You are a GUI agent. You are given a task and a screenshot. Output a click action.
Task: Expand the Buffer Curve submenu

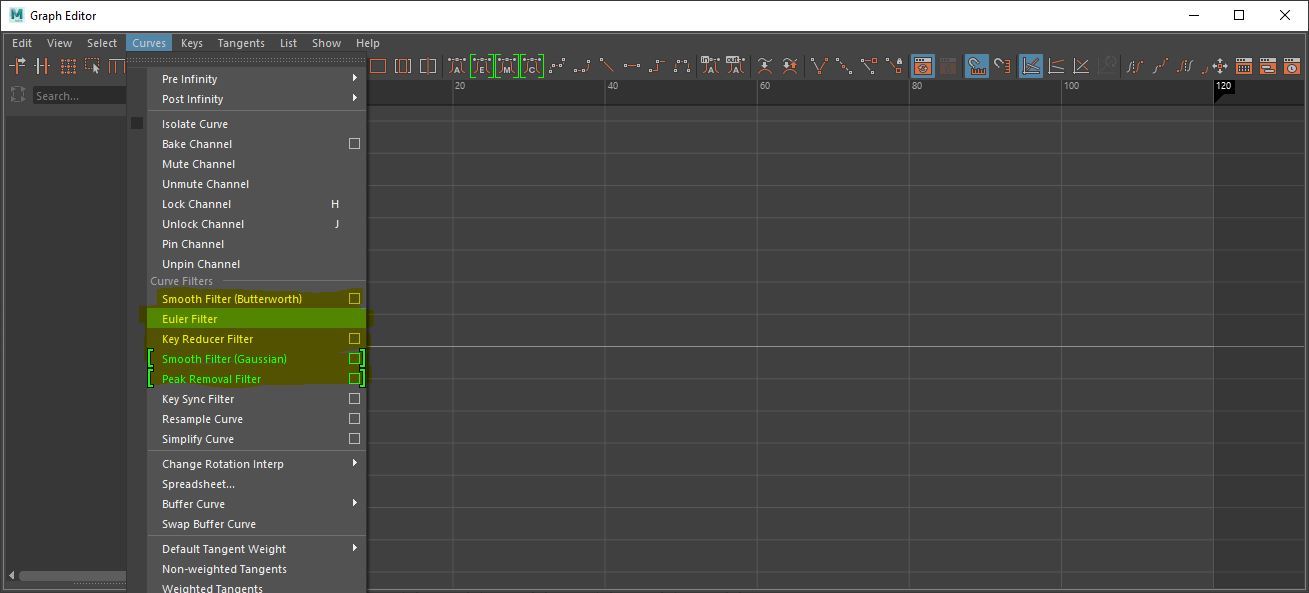click(256, 504)
